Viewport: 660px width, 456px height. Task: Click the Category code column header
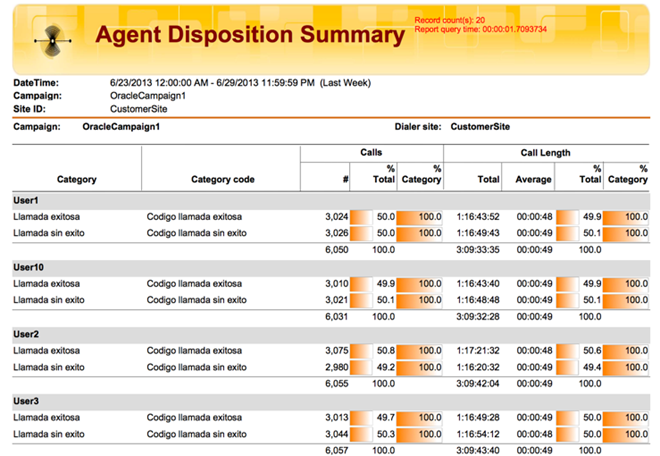pos(222,179)
